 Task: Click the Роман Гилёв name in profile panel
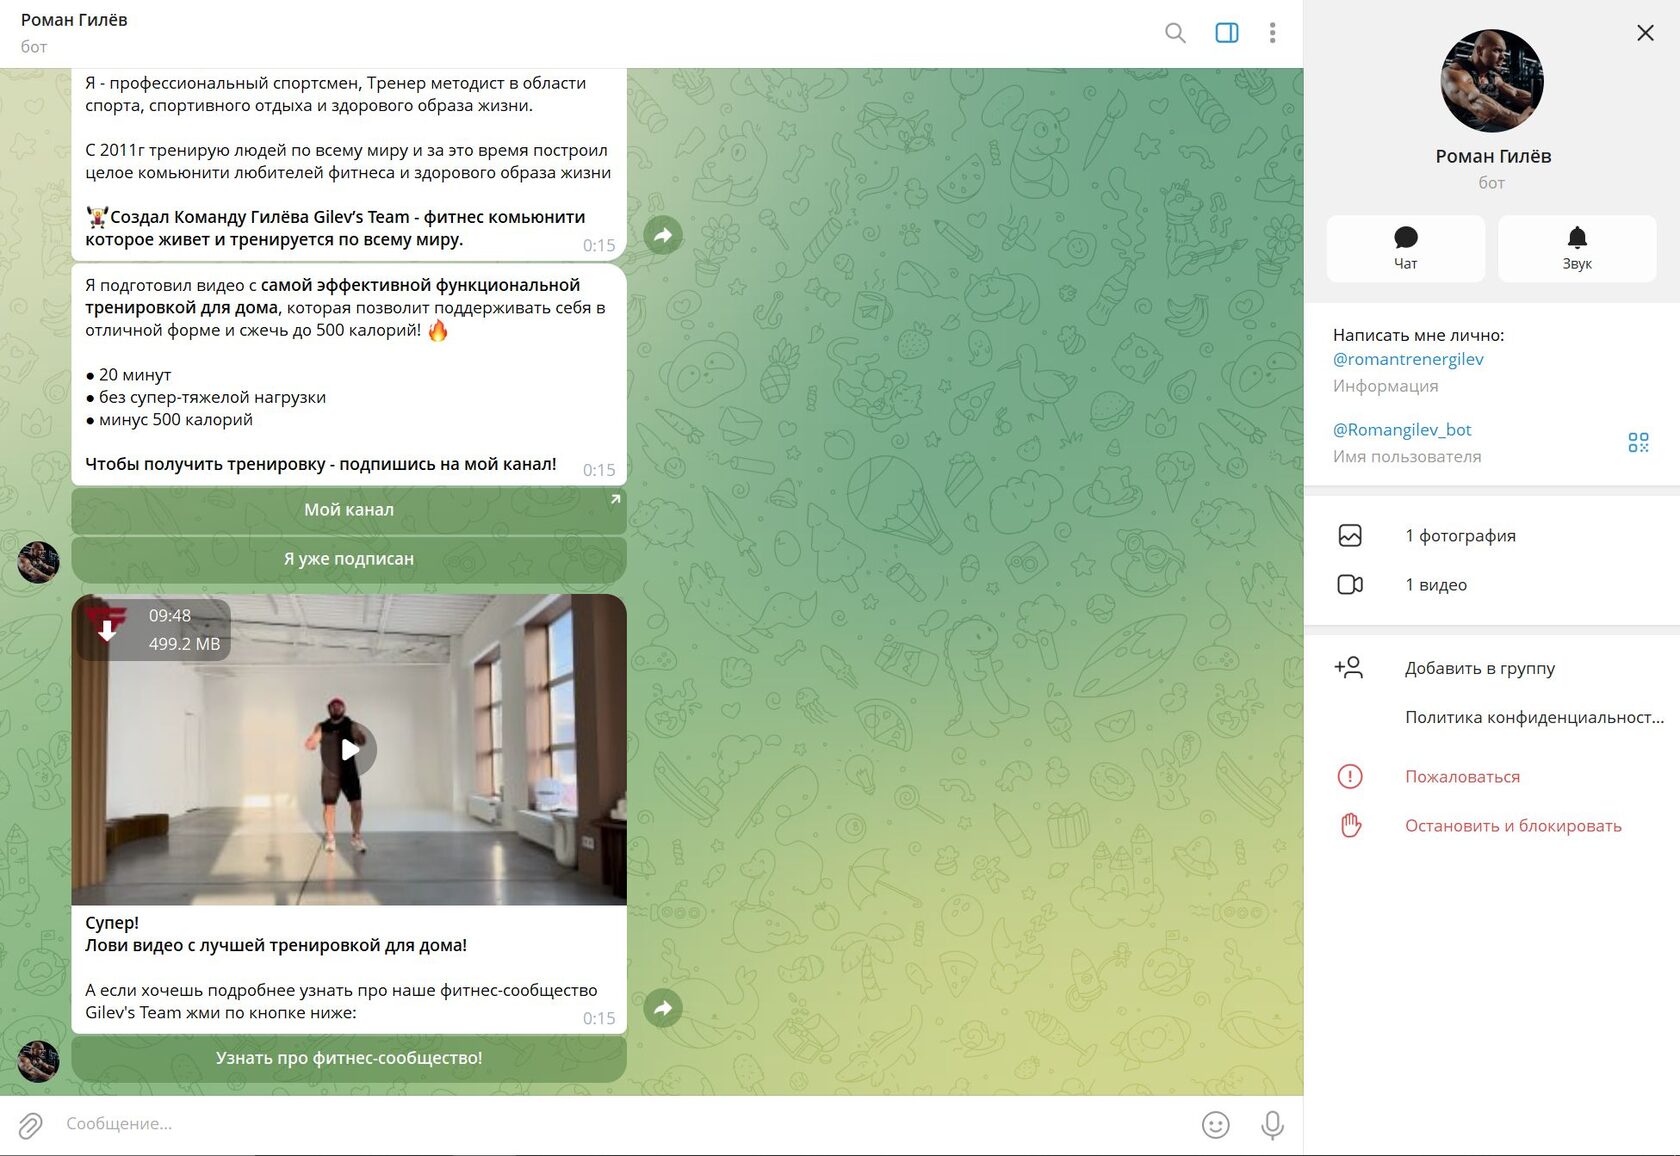(1493, 156)
